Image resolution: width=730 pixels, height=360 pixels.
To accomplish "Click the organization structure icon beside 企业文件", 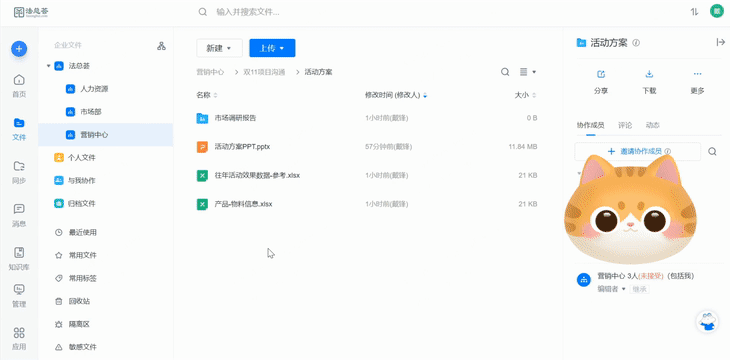I will coord(162,46).
